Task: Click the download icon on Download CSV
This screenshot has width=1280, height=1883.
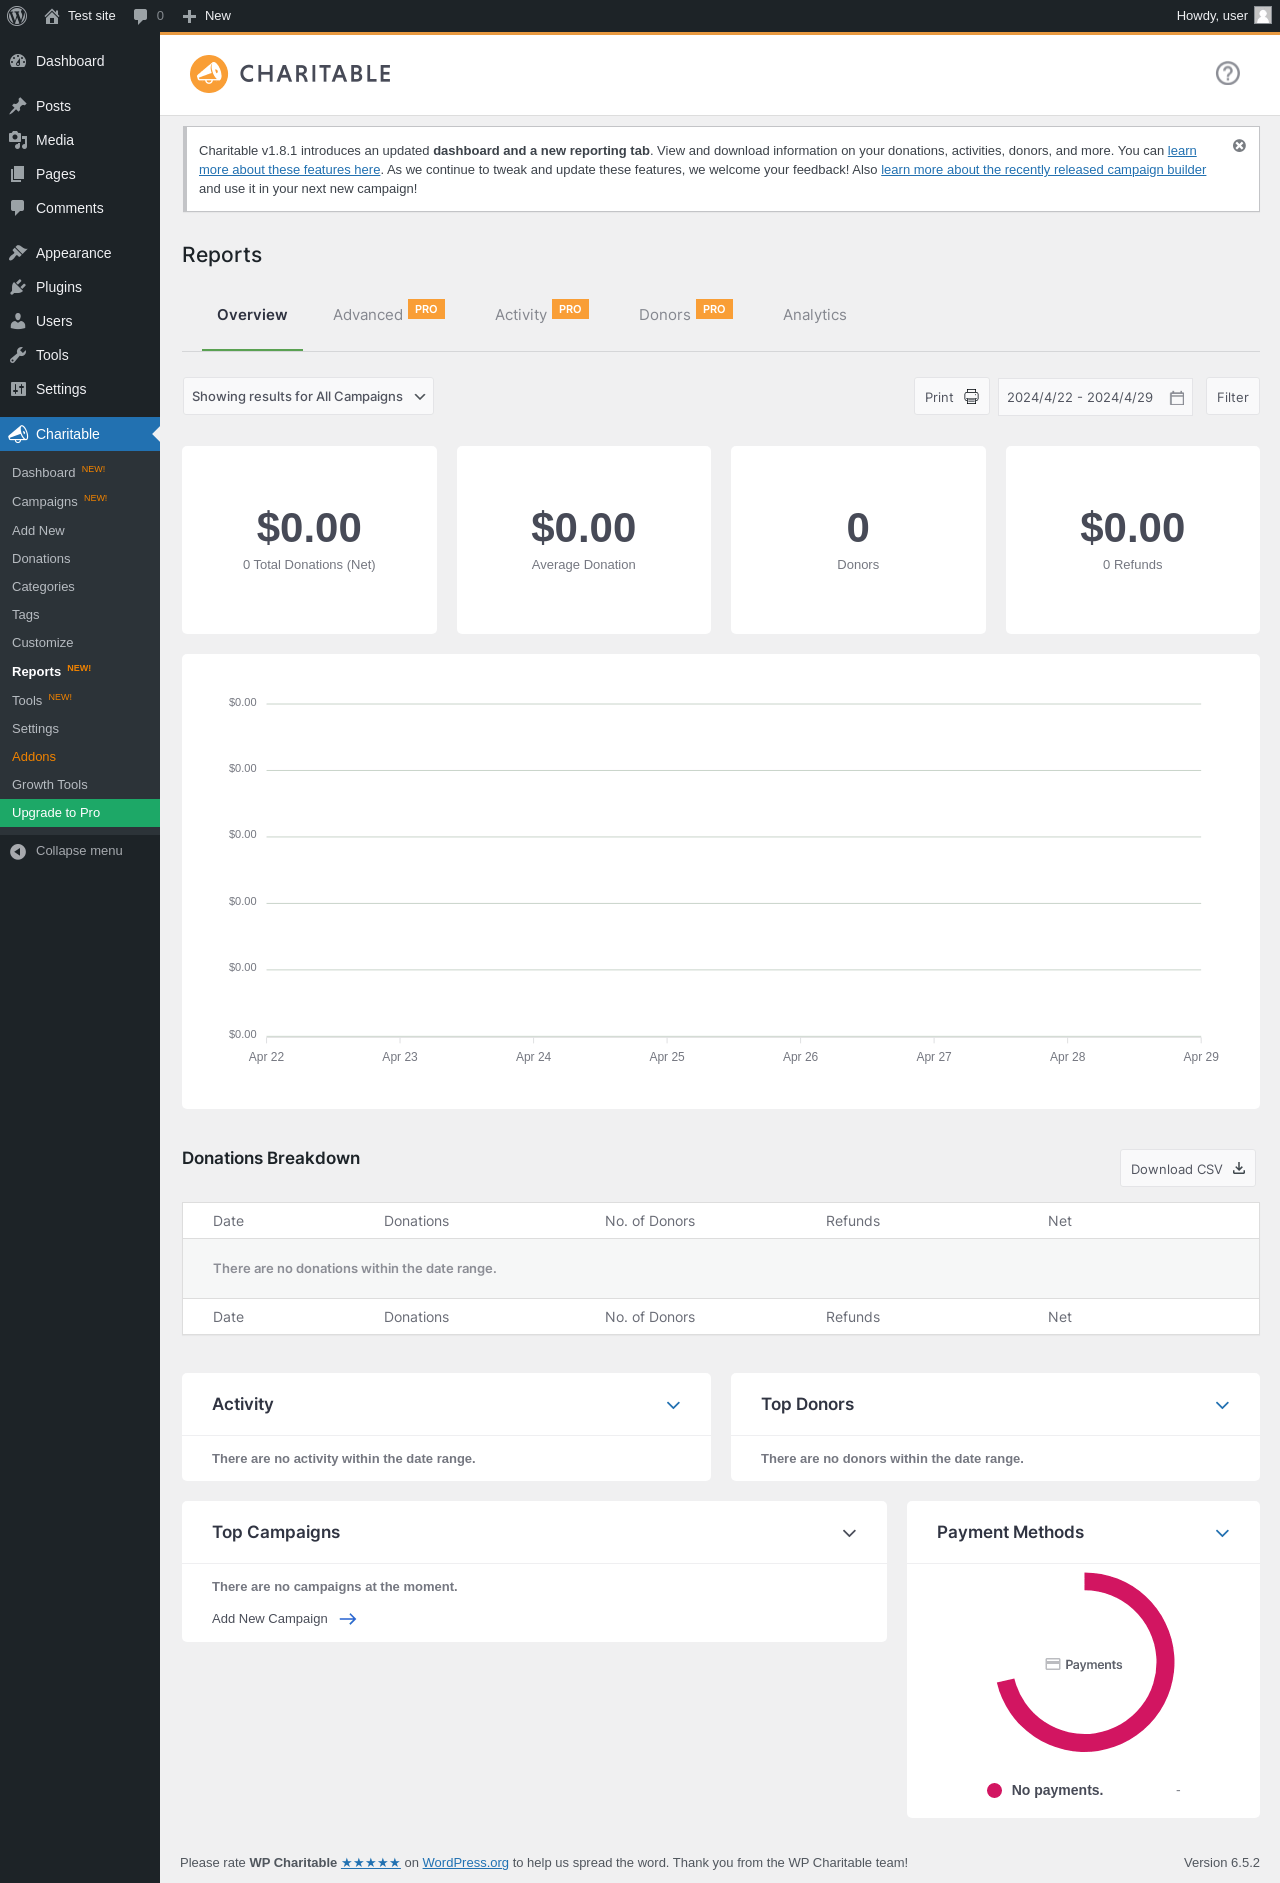Action: click(x=1239, y=1168)
